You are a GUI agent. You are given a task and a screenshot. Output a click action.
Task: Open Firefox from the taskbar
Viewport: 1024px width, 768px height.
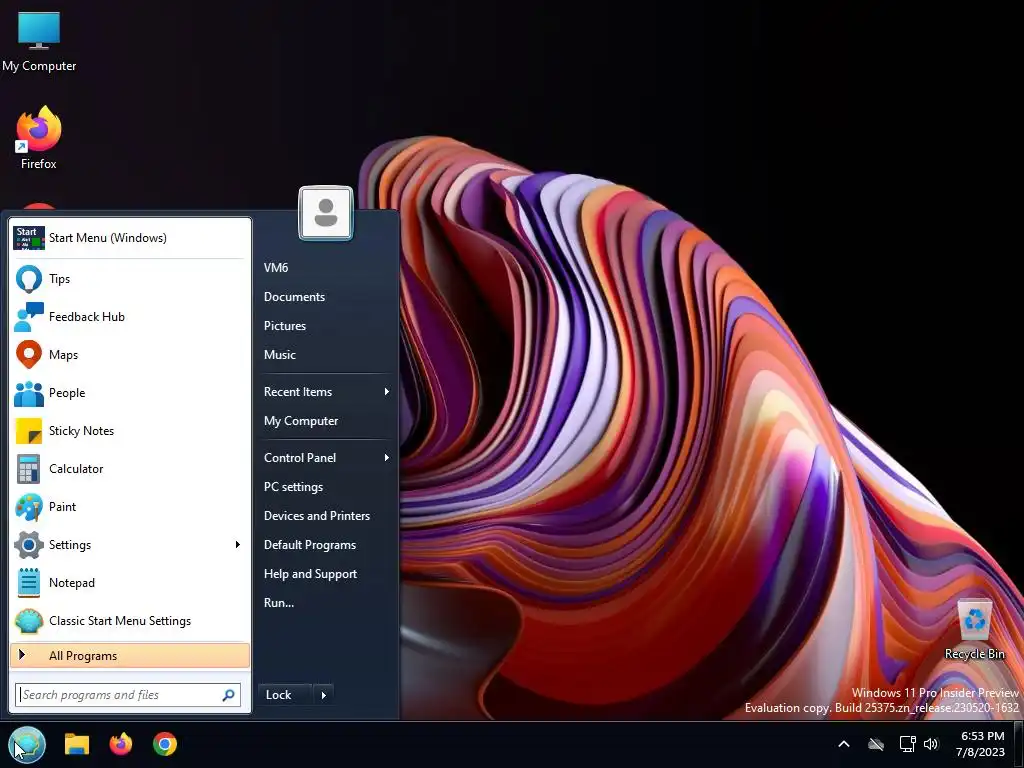click(x=121, y=744)
